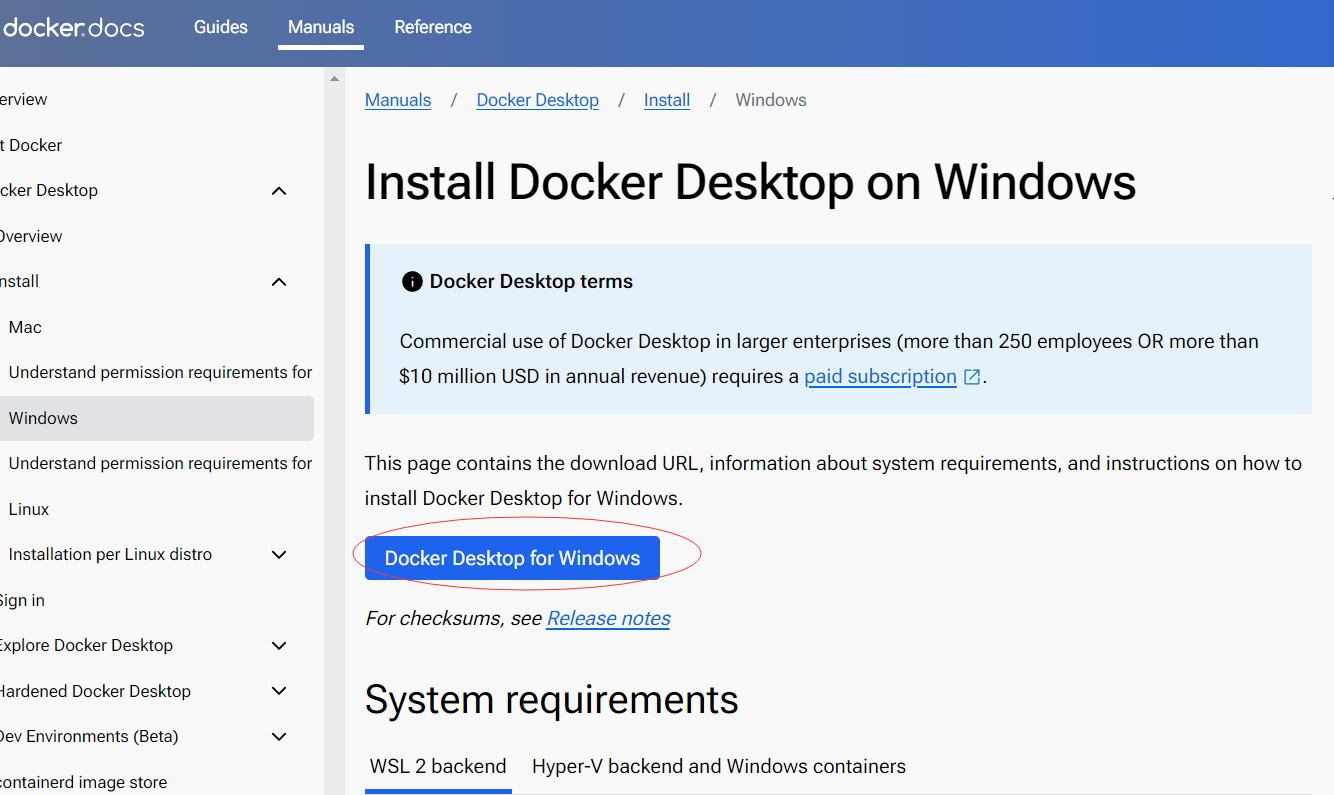Follow the paid subscription link
The width and height of the screenshot is (1334, 795).
tap(880, 377)
